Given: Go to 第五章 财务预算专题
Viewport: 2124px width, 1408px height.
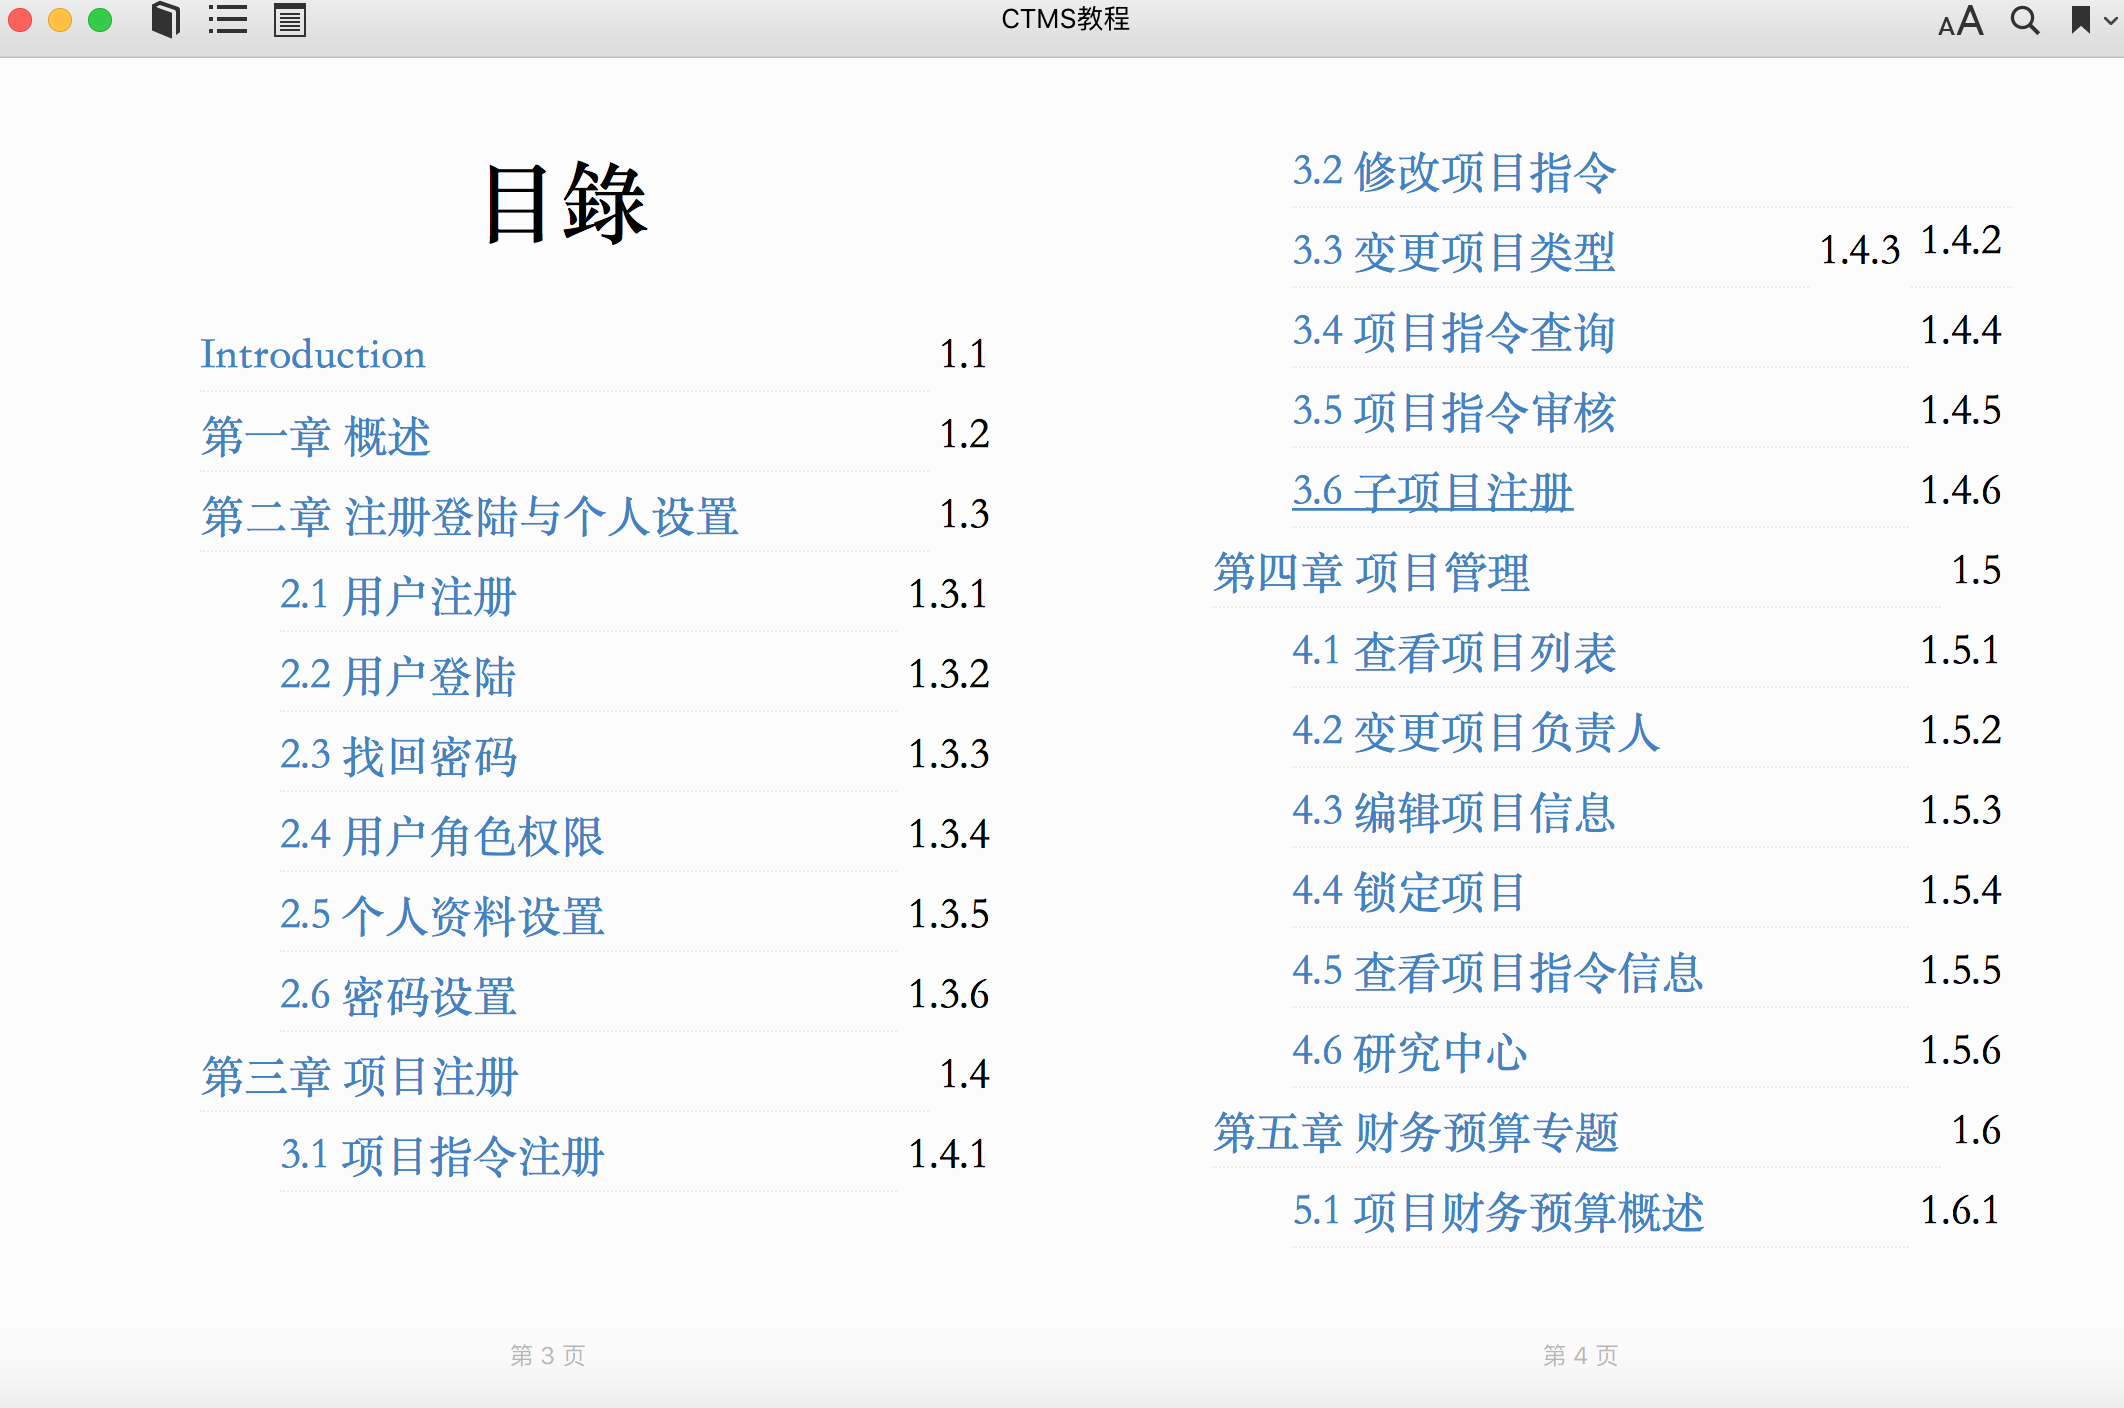Looking at the screenshot, I should tap(1416, 1132).
